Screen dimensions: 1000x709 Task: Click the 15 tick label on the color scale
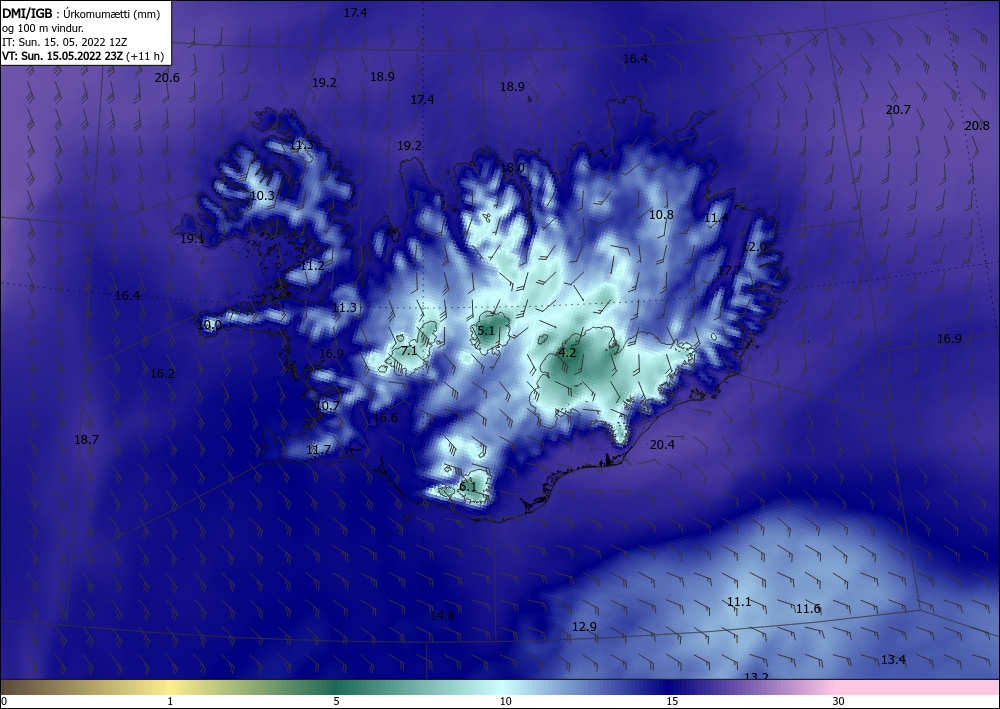(x=672, y=701)
